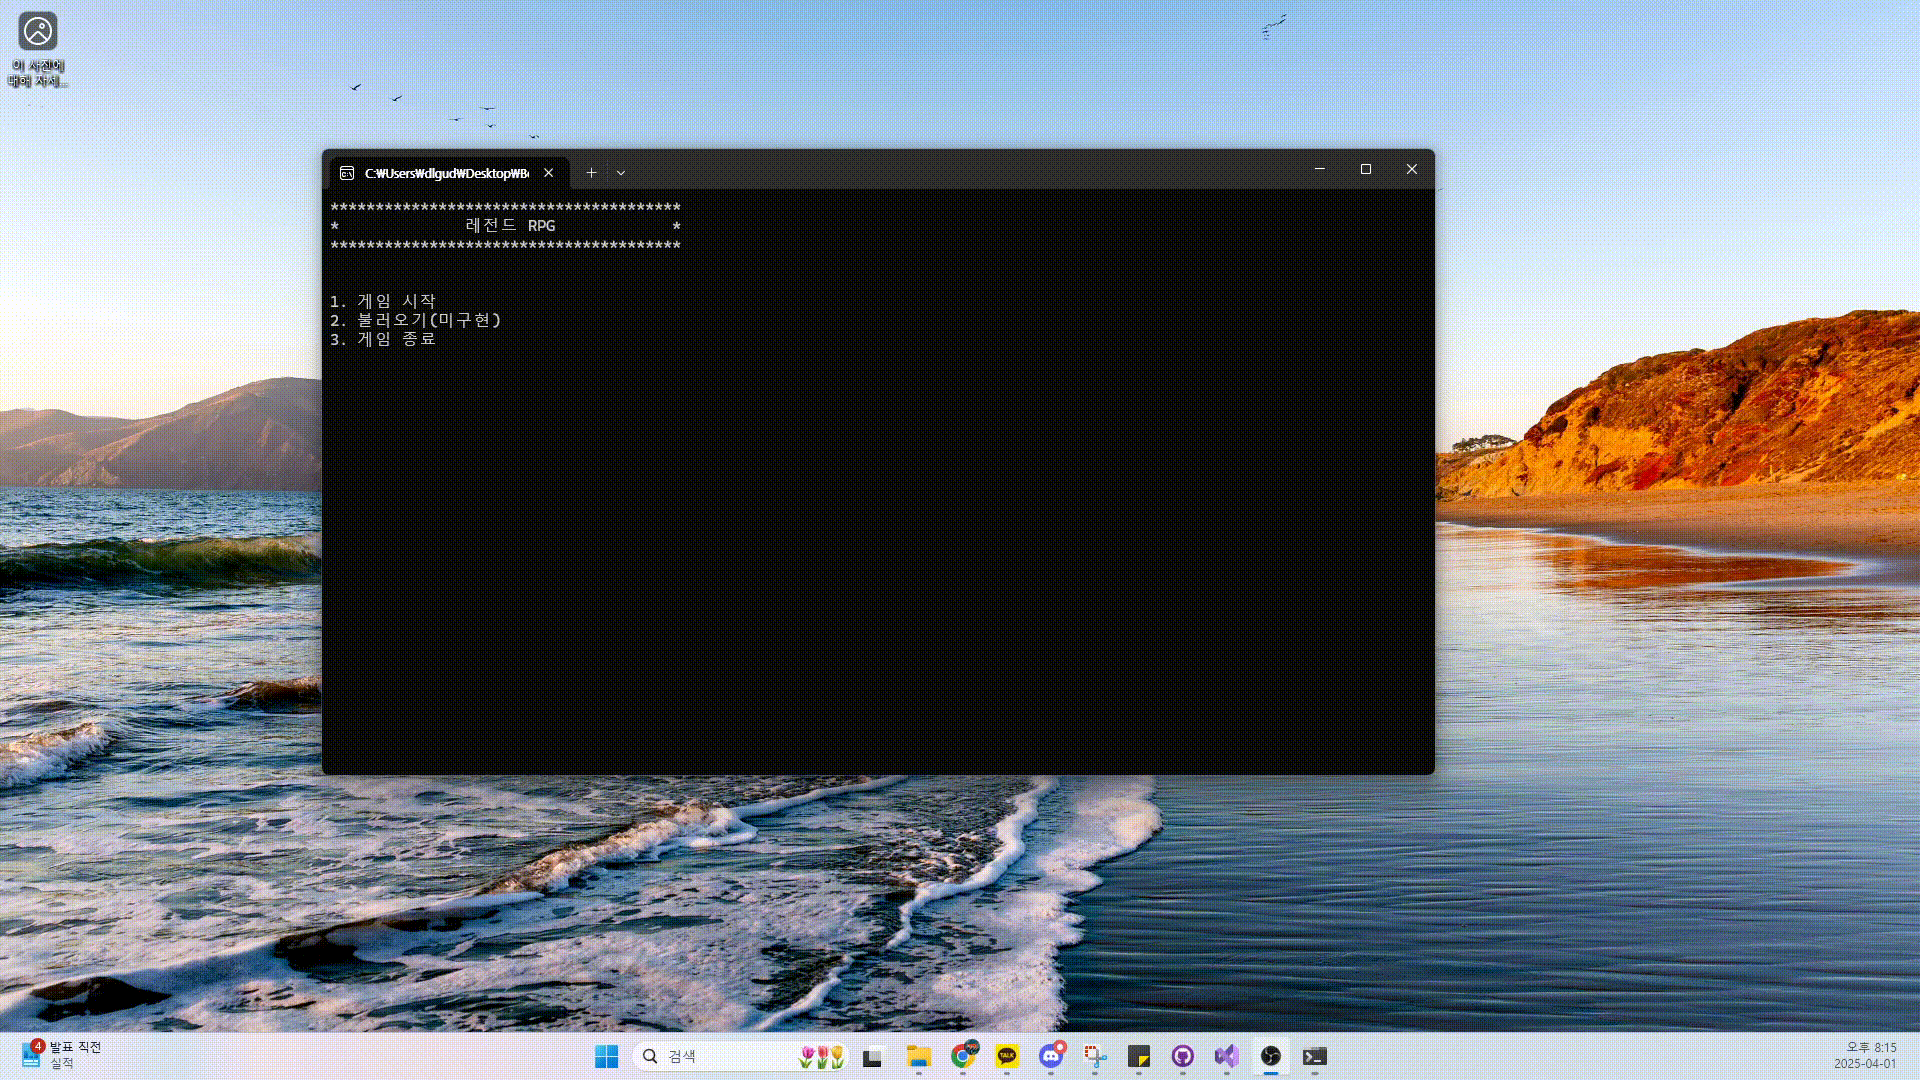Expand the terminal new-tab profile dropdown

tap(621, 173)
